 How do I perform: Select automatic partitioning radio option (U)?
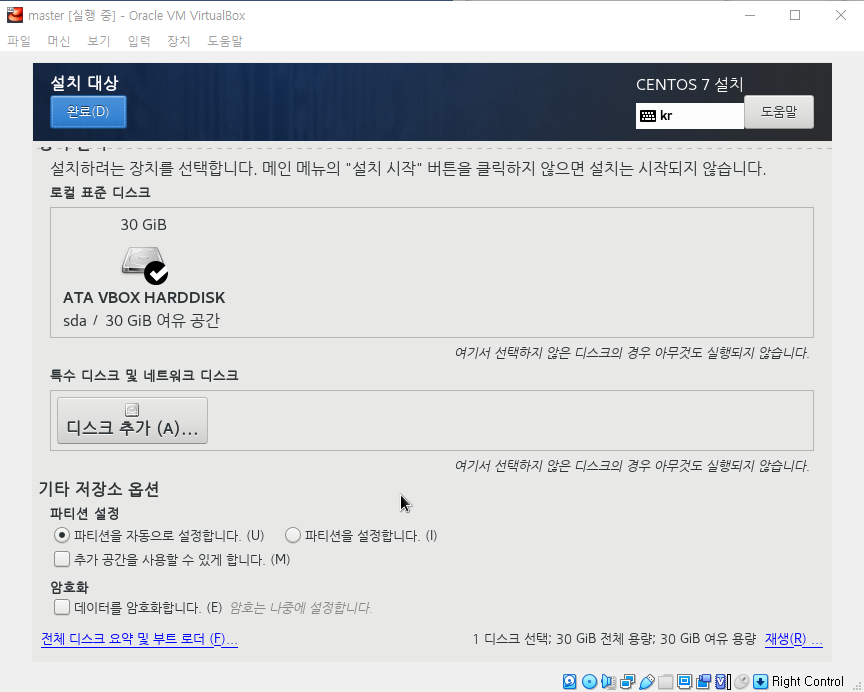click(62, 535)
